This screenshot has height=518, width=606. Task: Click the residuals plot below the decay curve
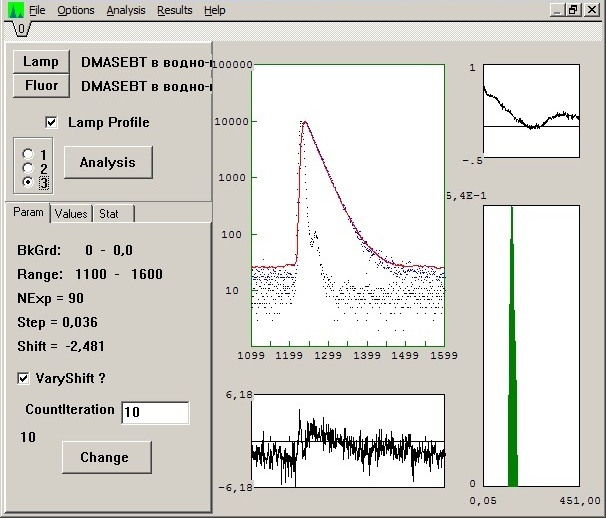click(x=348, y=441)
